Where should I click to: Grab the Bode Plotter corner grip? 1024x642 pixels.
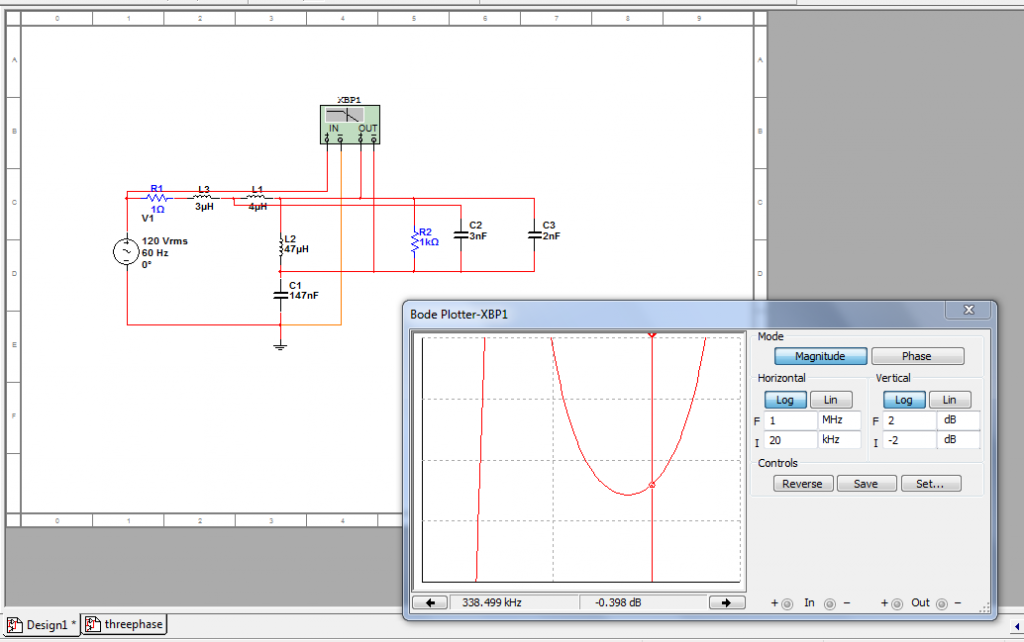point(984,609)
